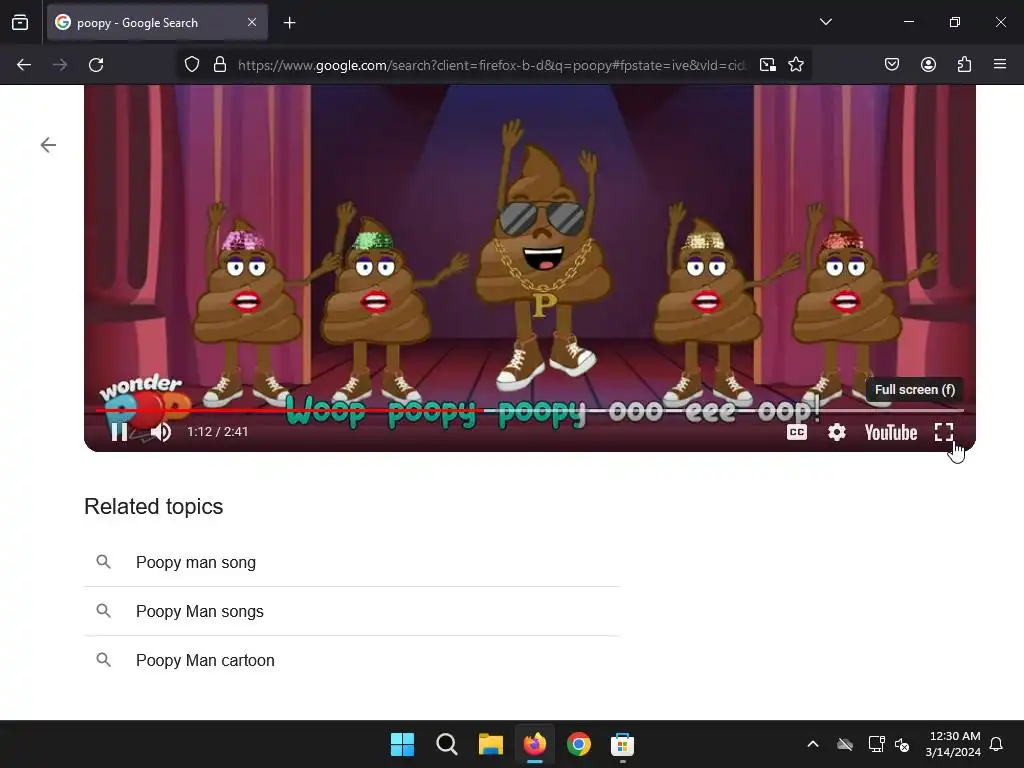The width and height of the screenshot is (1024, 768).
Task: Click the OneDrive tray icon
Action: click(x=845, y=744)
